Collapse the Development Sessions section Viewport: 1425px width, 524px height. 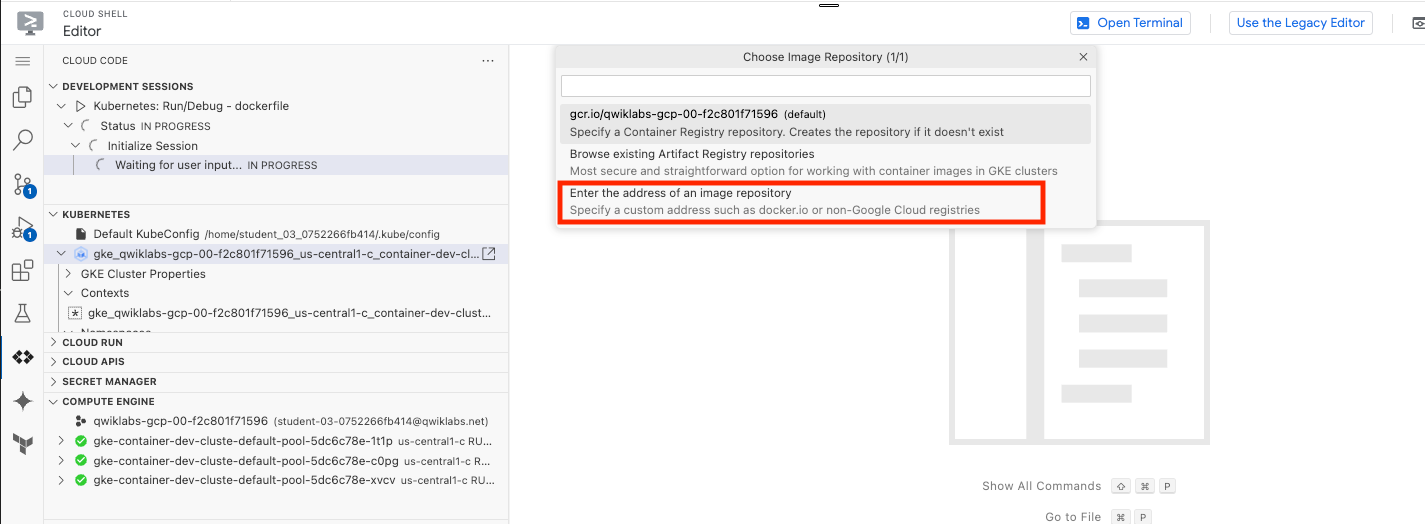(x=277, y=87)
